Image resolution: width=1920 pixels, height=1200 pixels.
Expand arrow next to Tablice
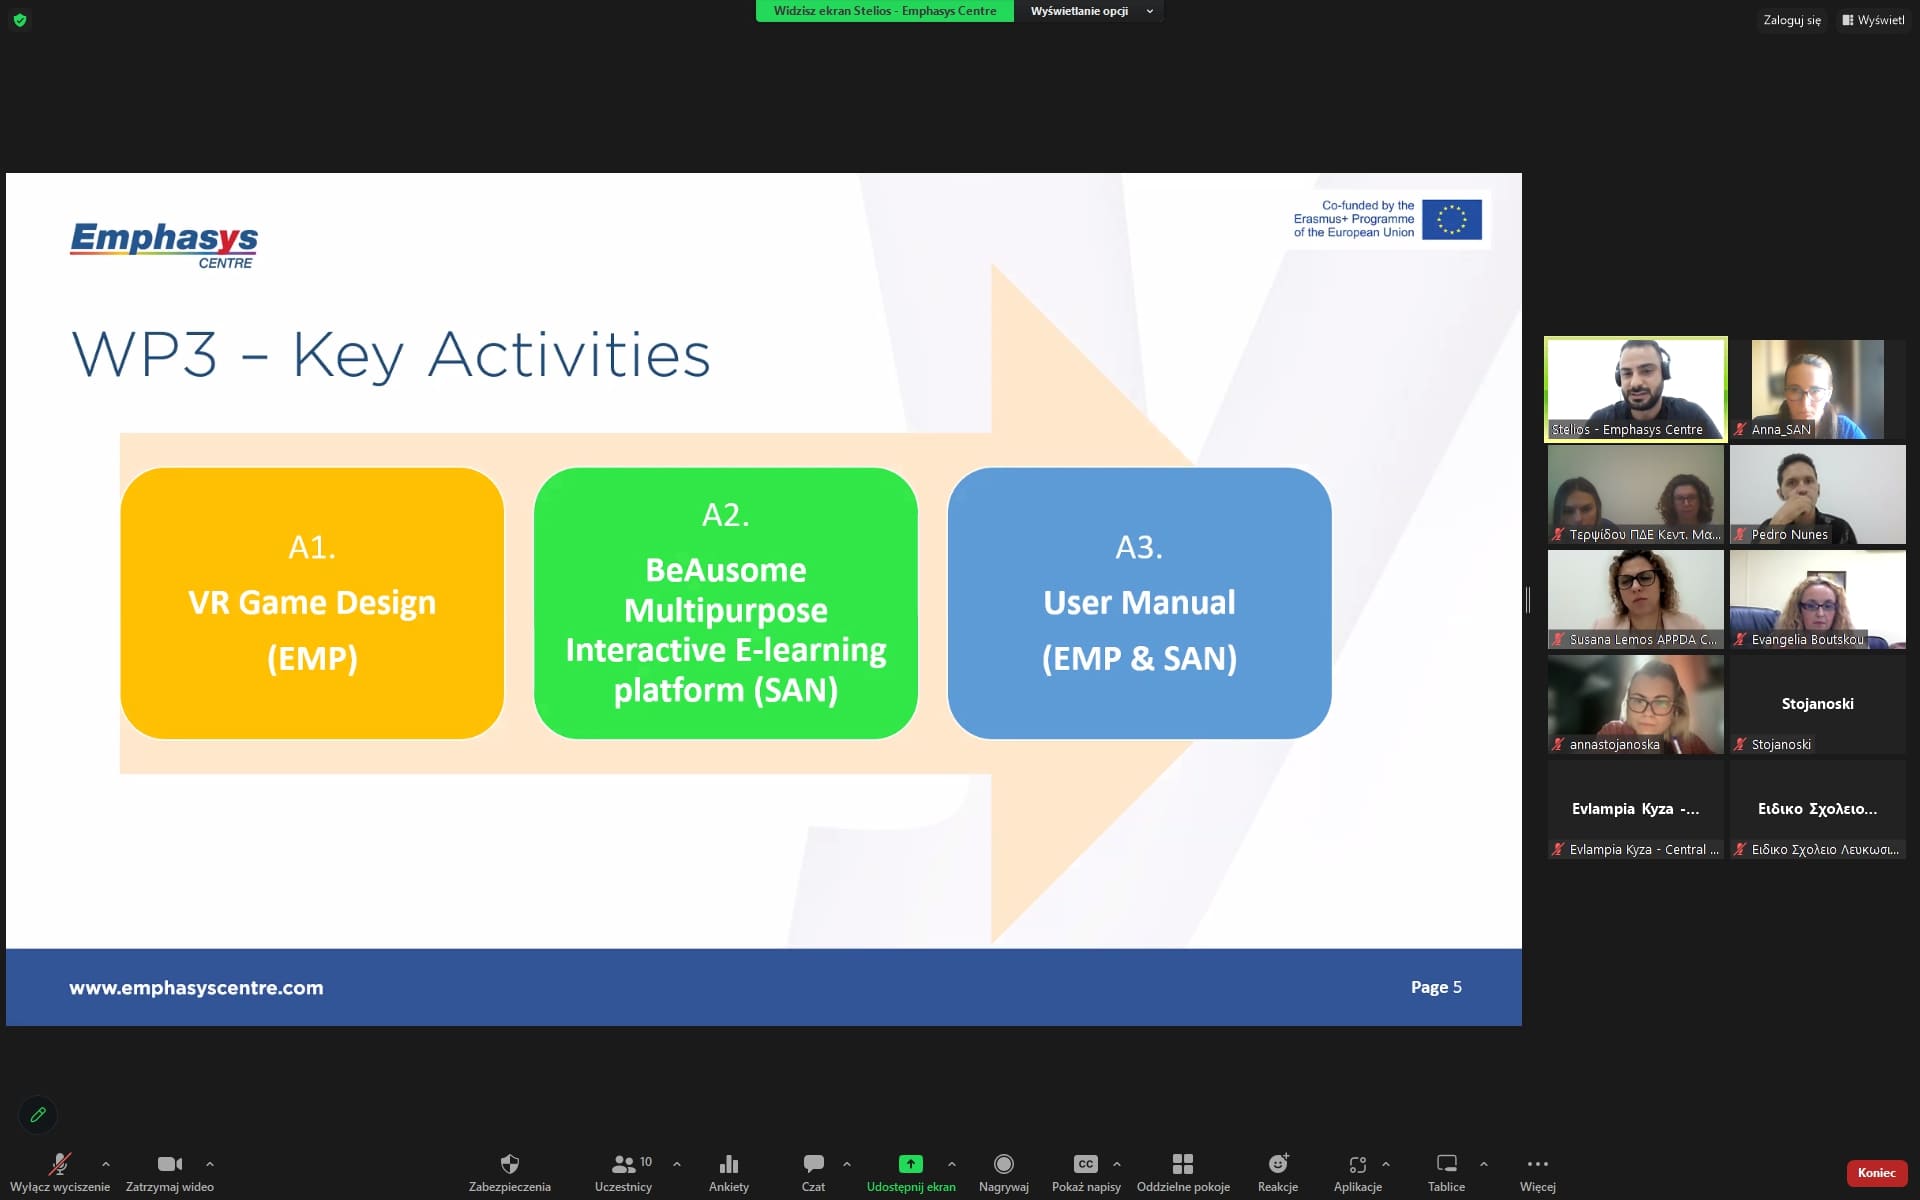point(1484,1164)
